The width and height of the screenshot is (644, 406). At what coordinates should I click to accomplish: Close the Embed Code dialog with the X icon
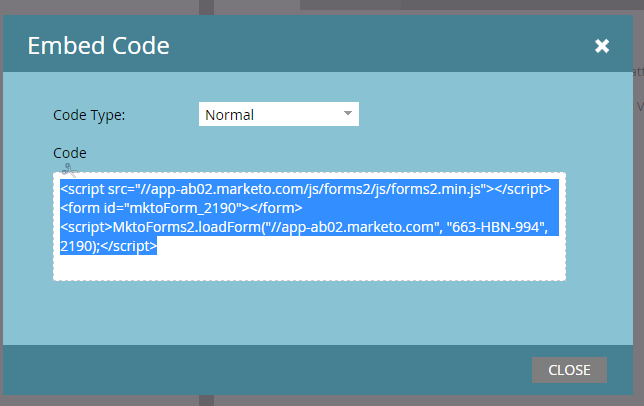[x=601, y=46]
